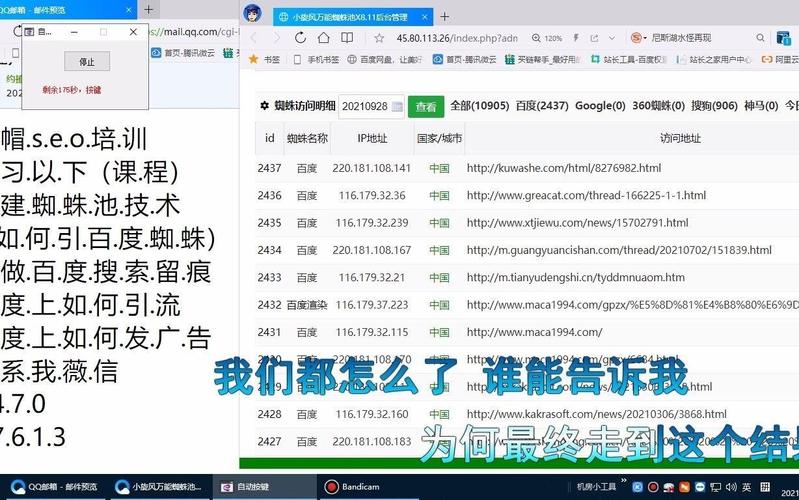Image resolution: width=799 pixels, height=500 pixels.
Task: Click the address bar URL 45.80.113.26
Action: tap(457, 38)
